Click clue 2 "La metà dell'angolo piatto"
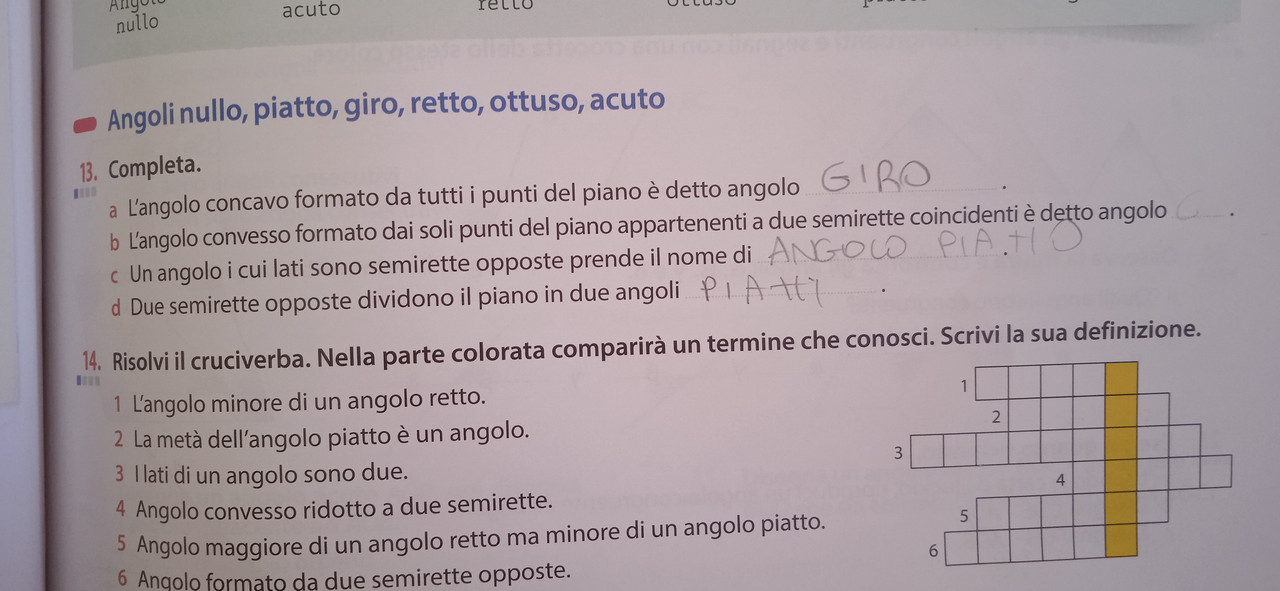 point(322,435)
